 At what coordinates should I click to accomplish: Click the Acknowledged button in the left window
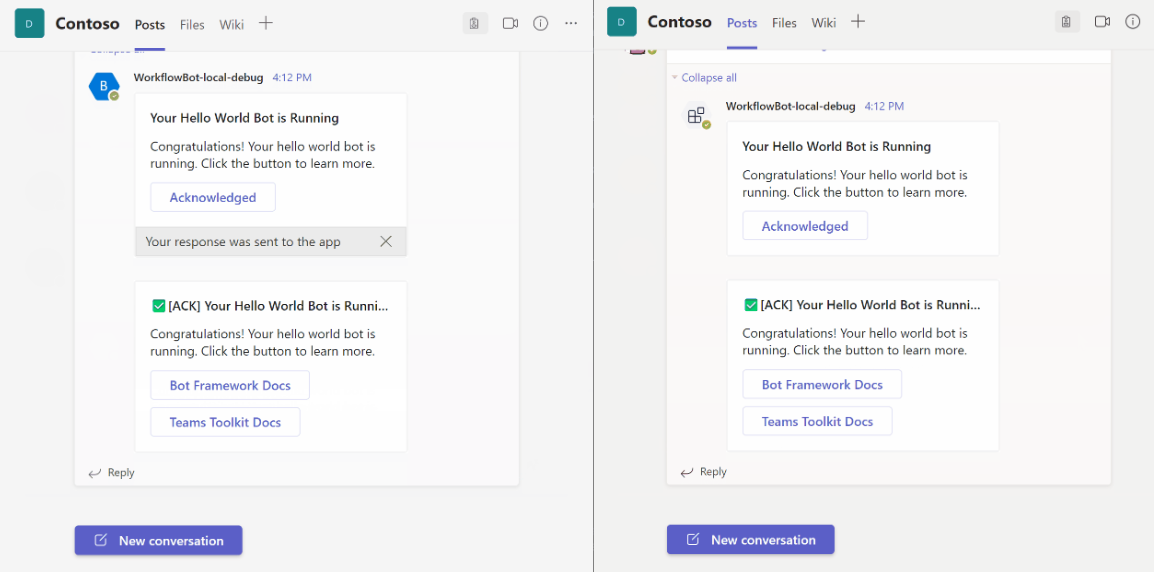tap(213, 197)
